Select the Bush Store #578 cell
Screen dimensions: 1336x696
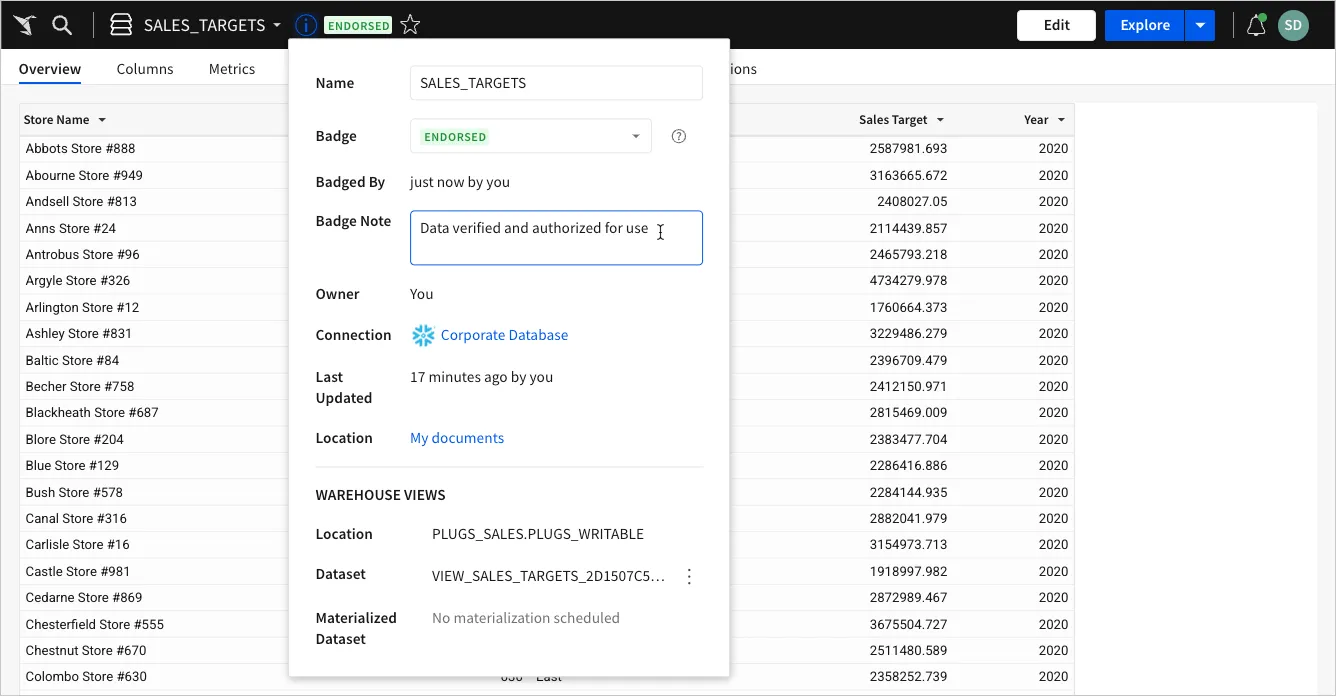(x=74, y=492)
